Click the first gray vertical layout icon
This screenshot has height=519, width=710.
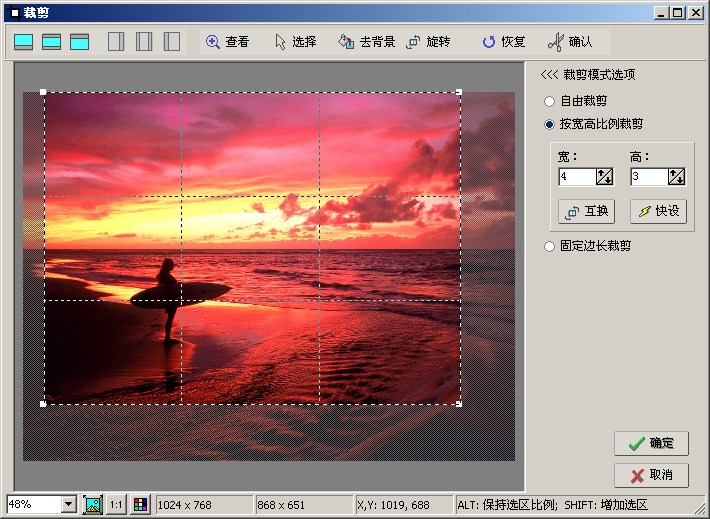tap(116, 42)
